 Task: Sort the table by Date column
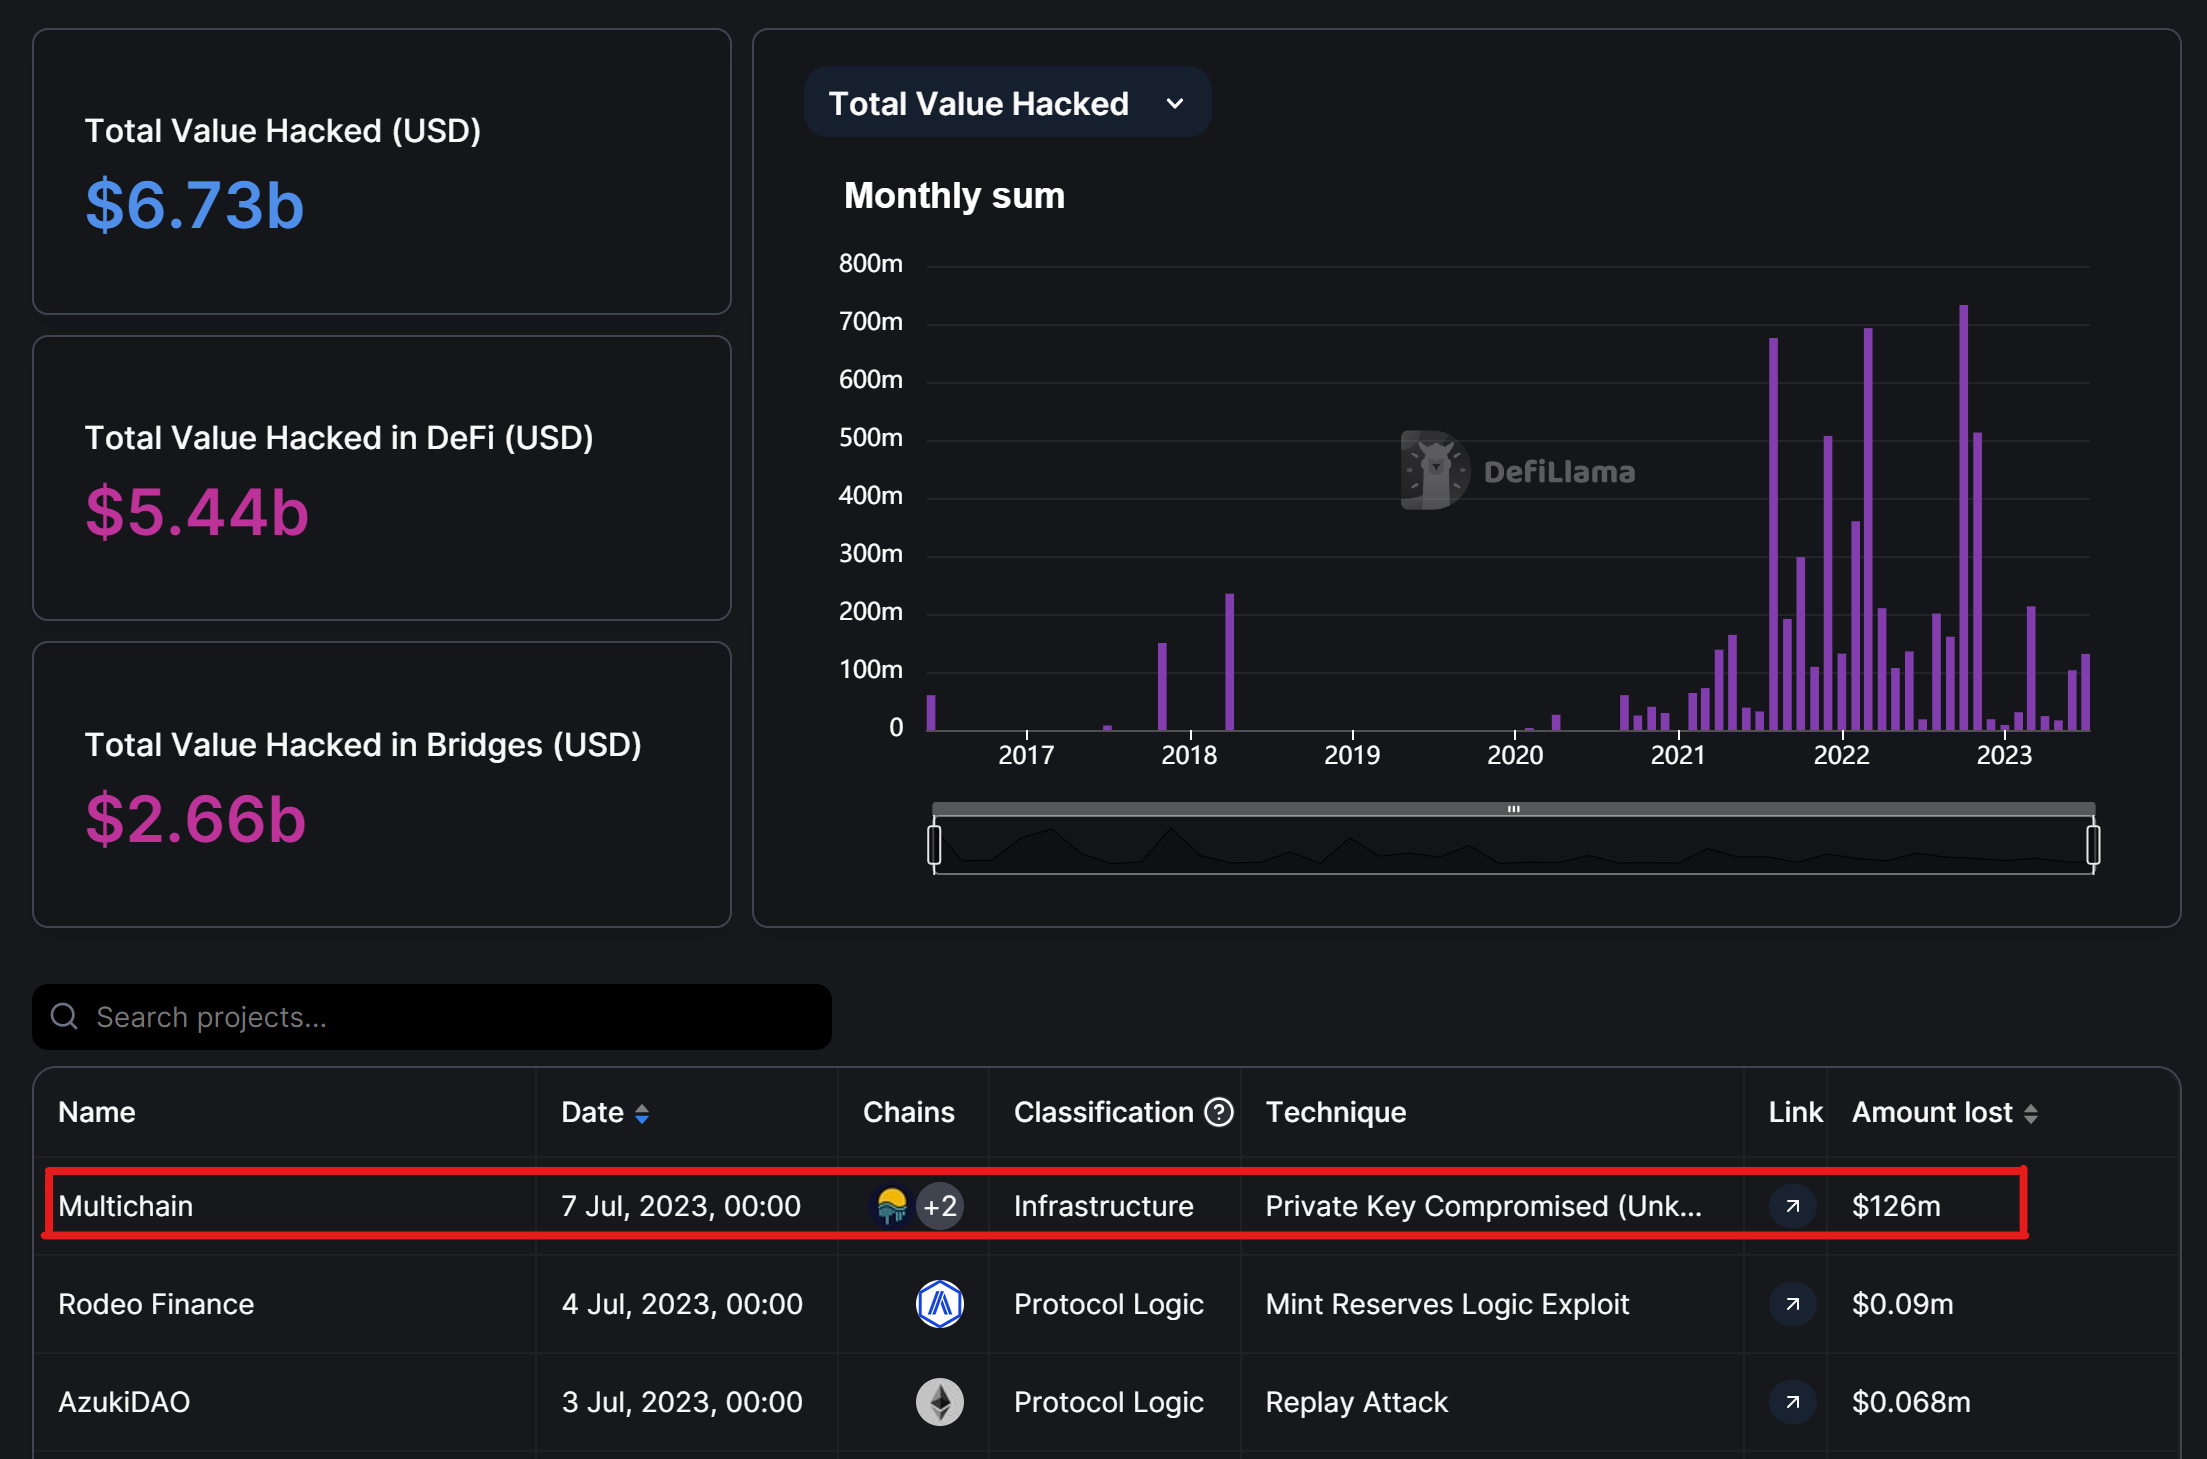642,1113
